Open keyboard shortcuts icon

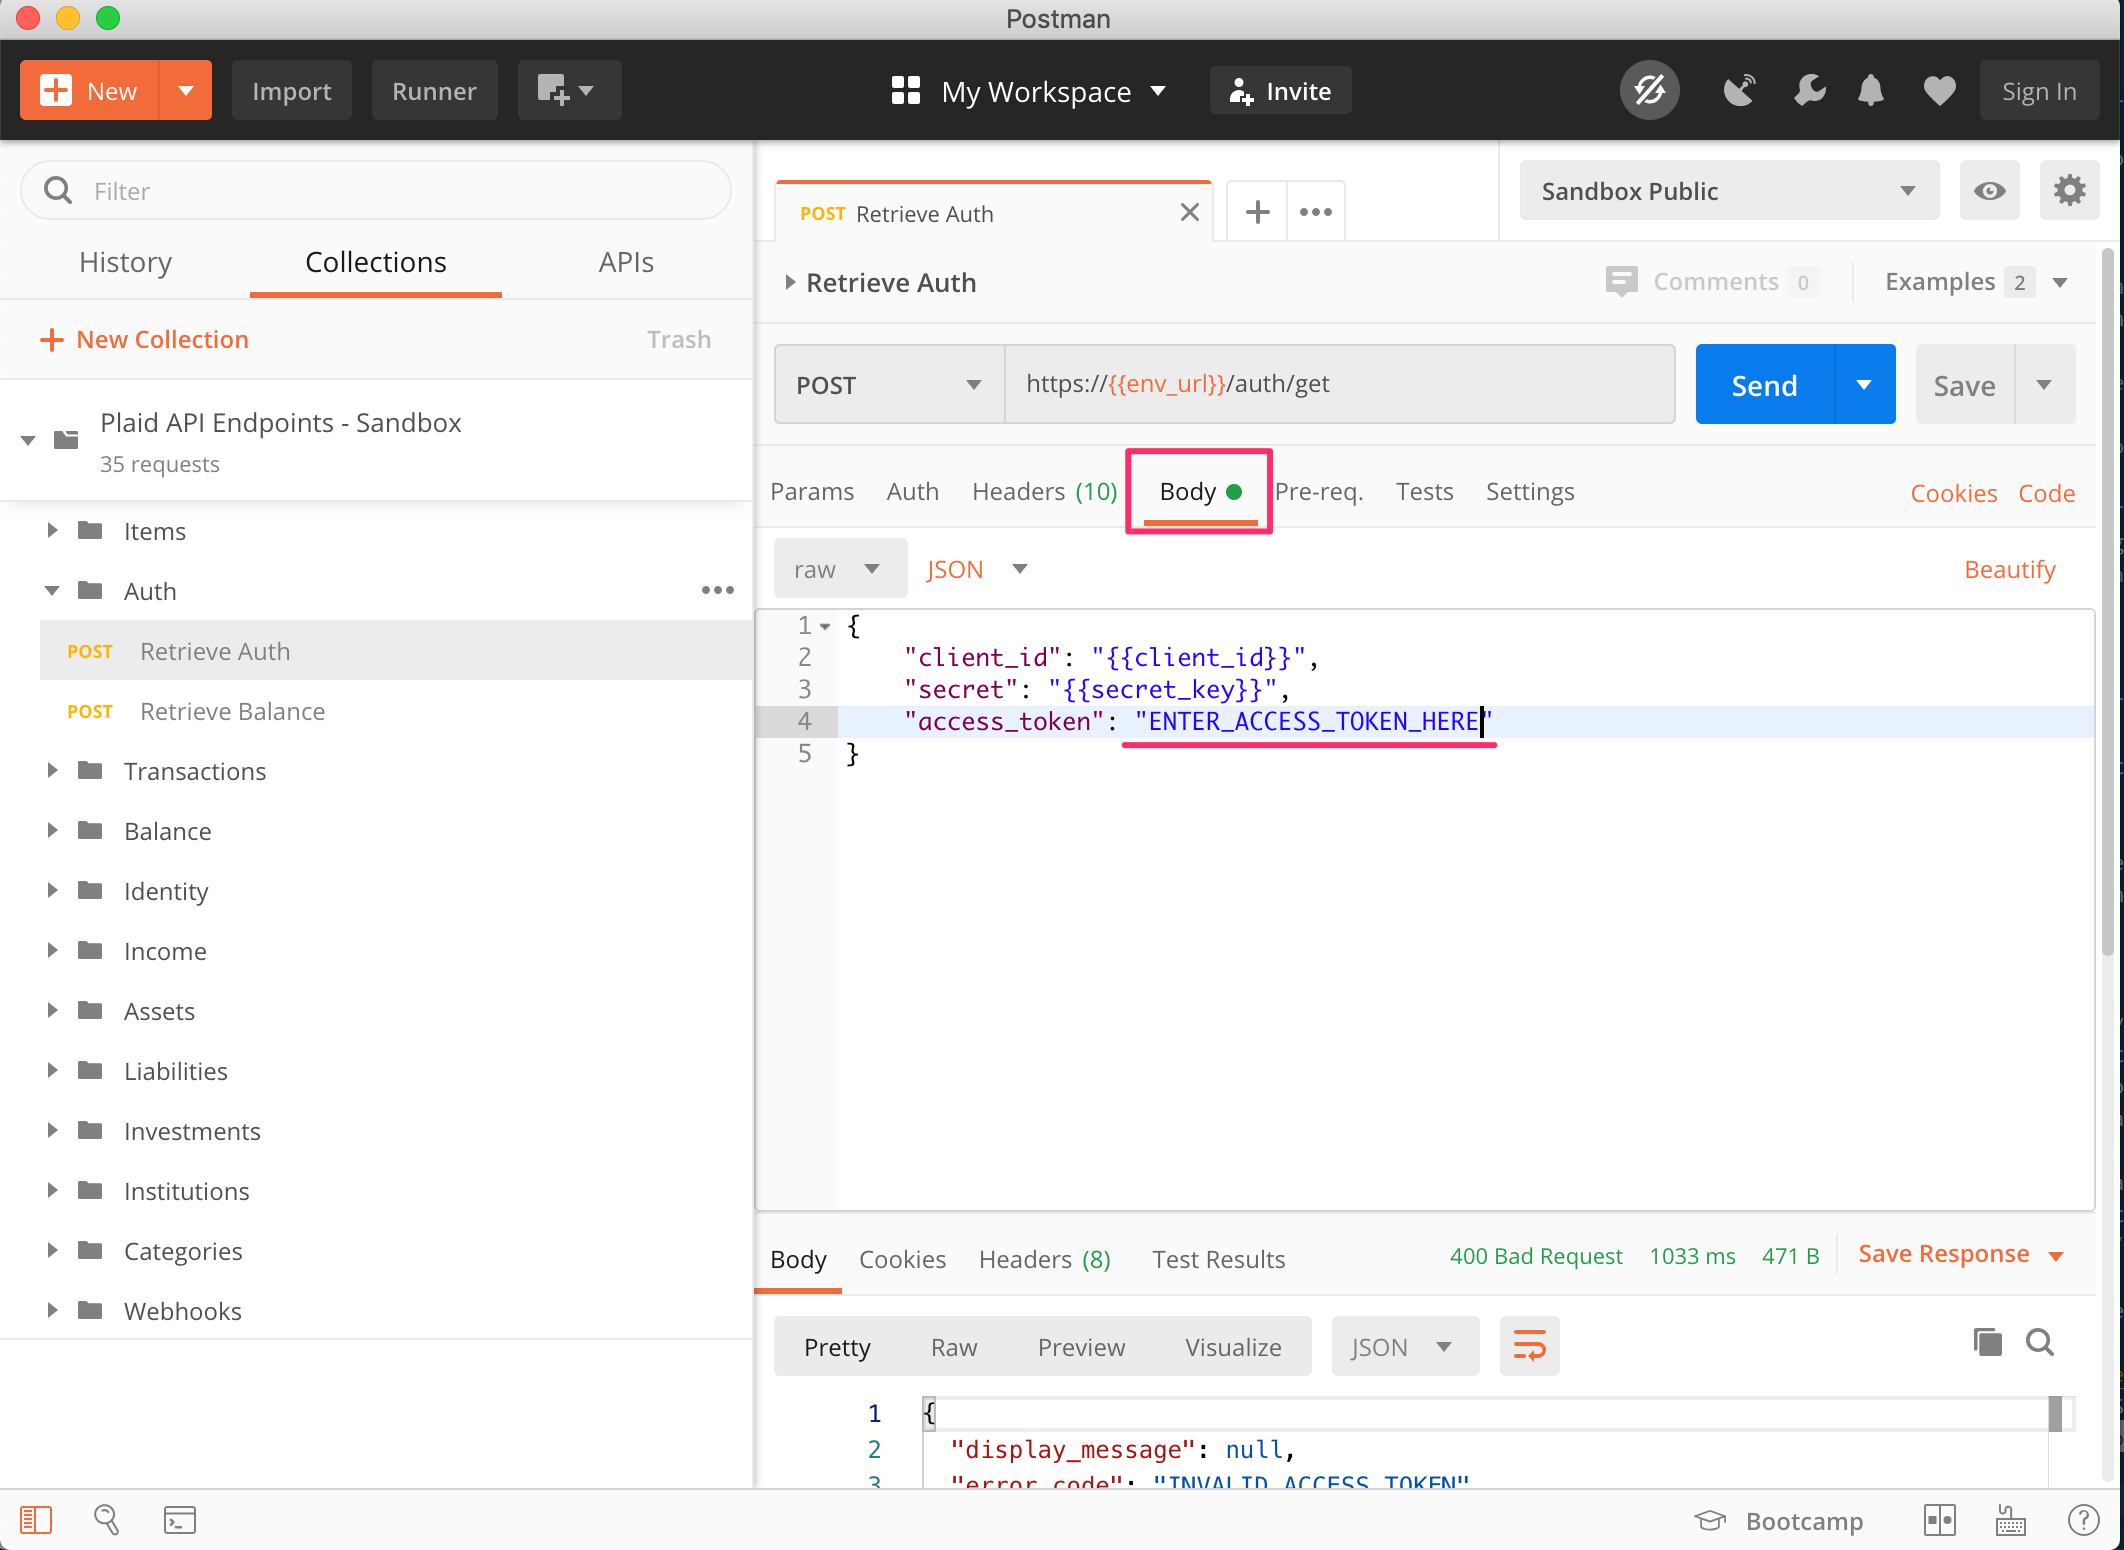click(2010, 1520)
